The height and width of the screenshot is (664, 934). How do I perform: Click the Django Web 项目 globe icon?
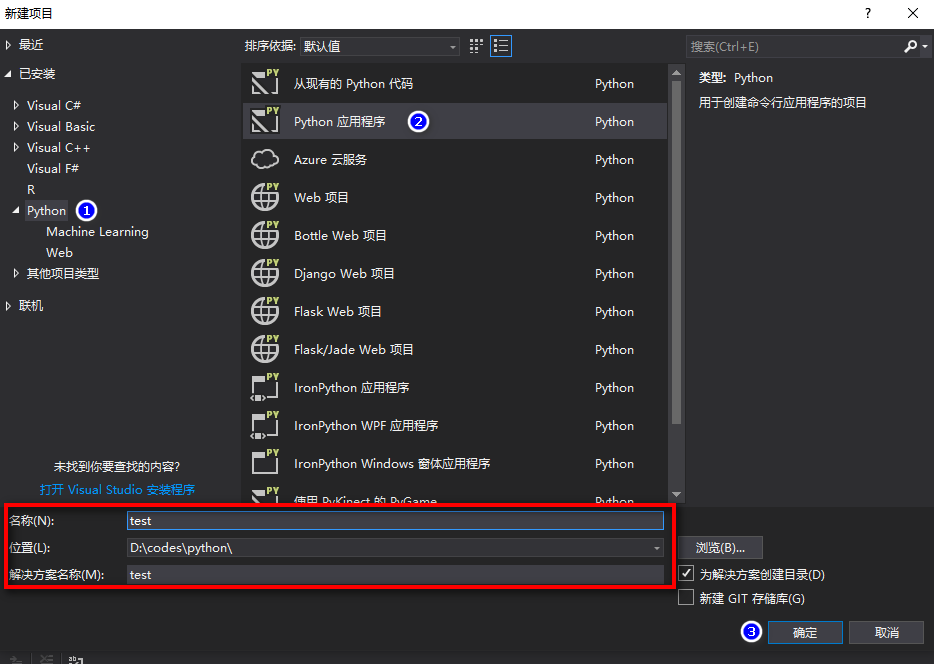(265, 273)
